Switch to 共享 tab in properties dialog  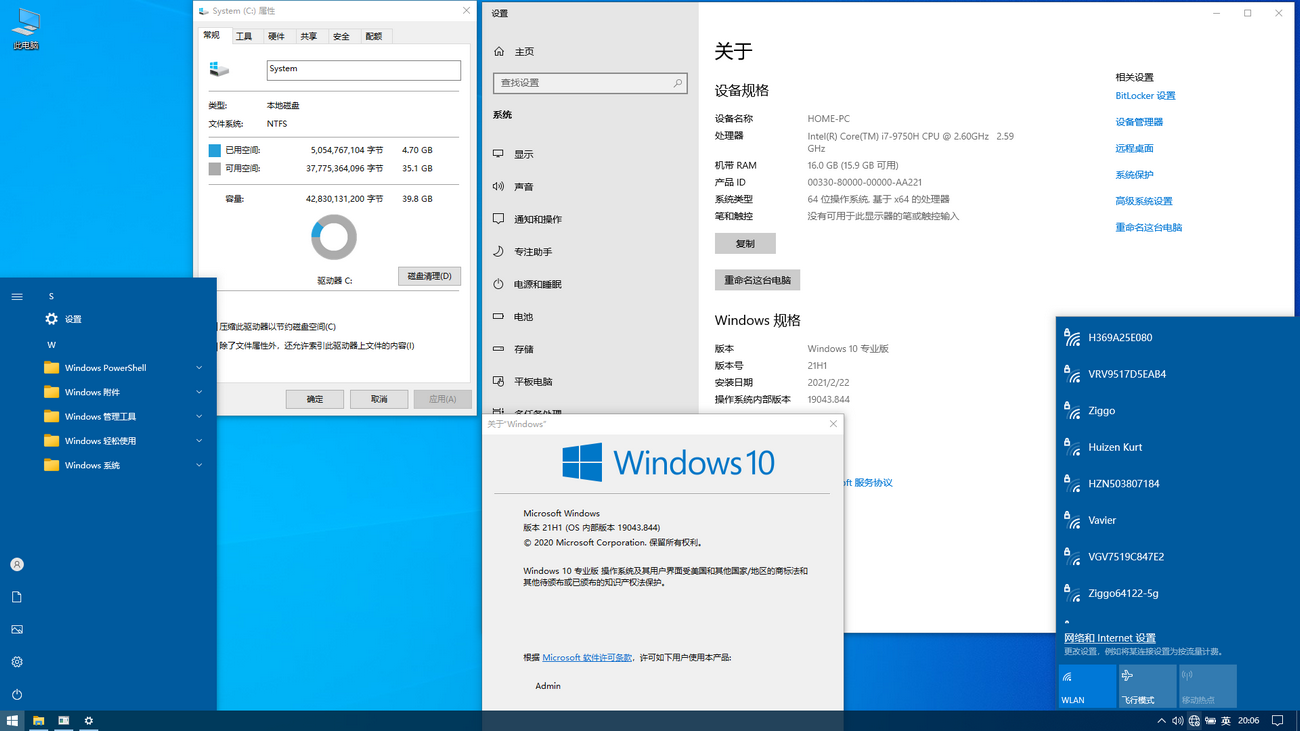309,36
